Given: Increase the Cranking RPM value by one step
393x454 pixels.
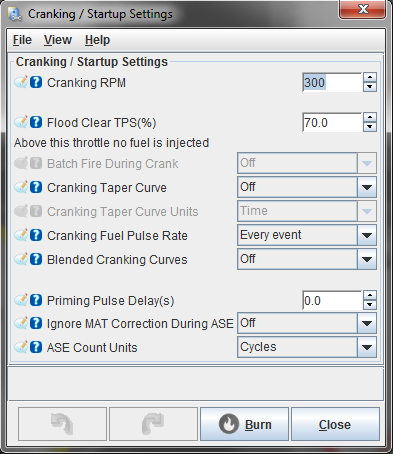Looking at the screenshot, I should pyautogui.click(x=370, y=77).
